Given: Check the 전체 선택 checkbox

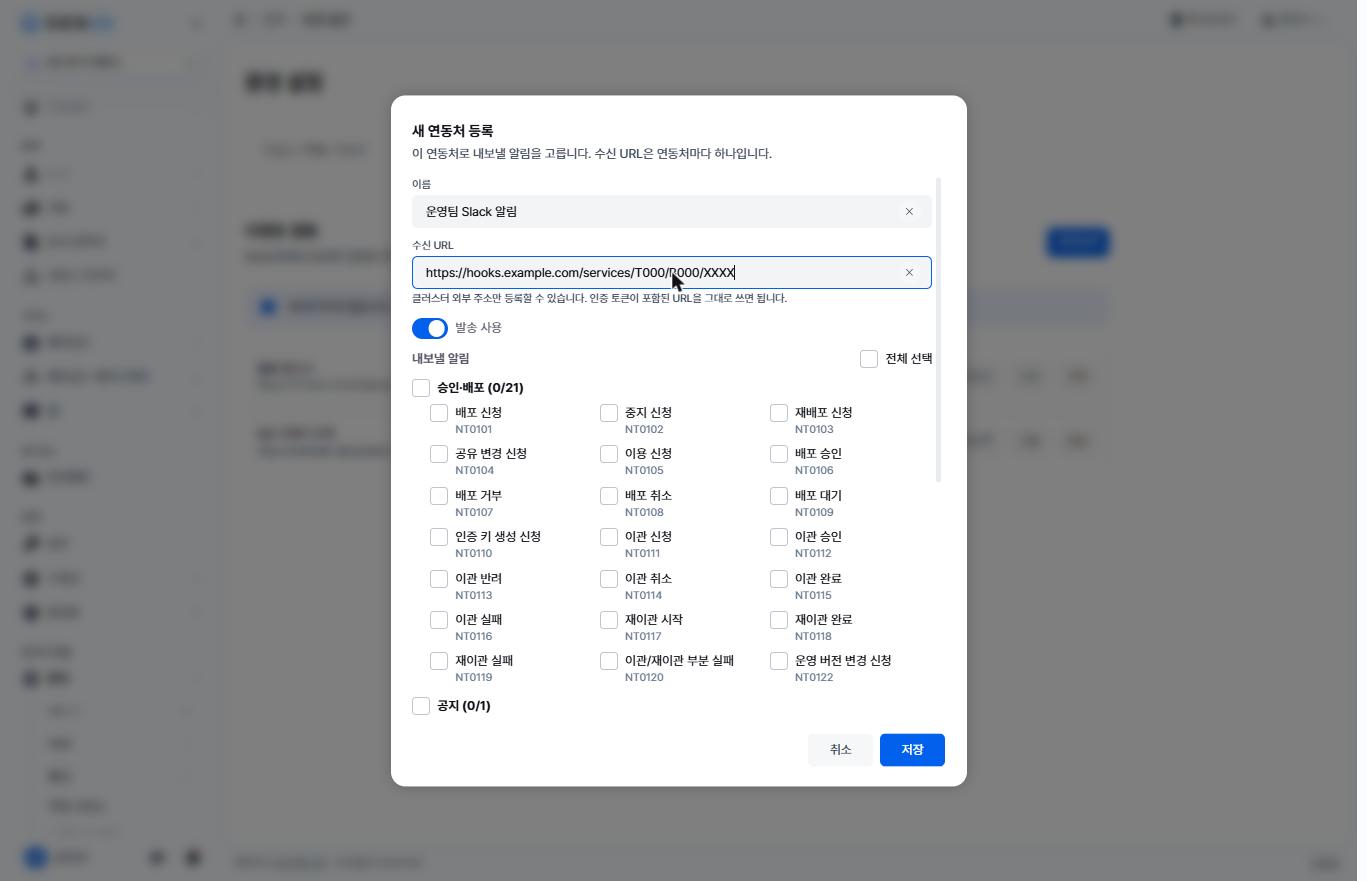Looking at the screenshot, I should [869, 359].
